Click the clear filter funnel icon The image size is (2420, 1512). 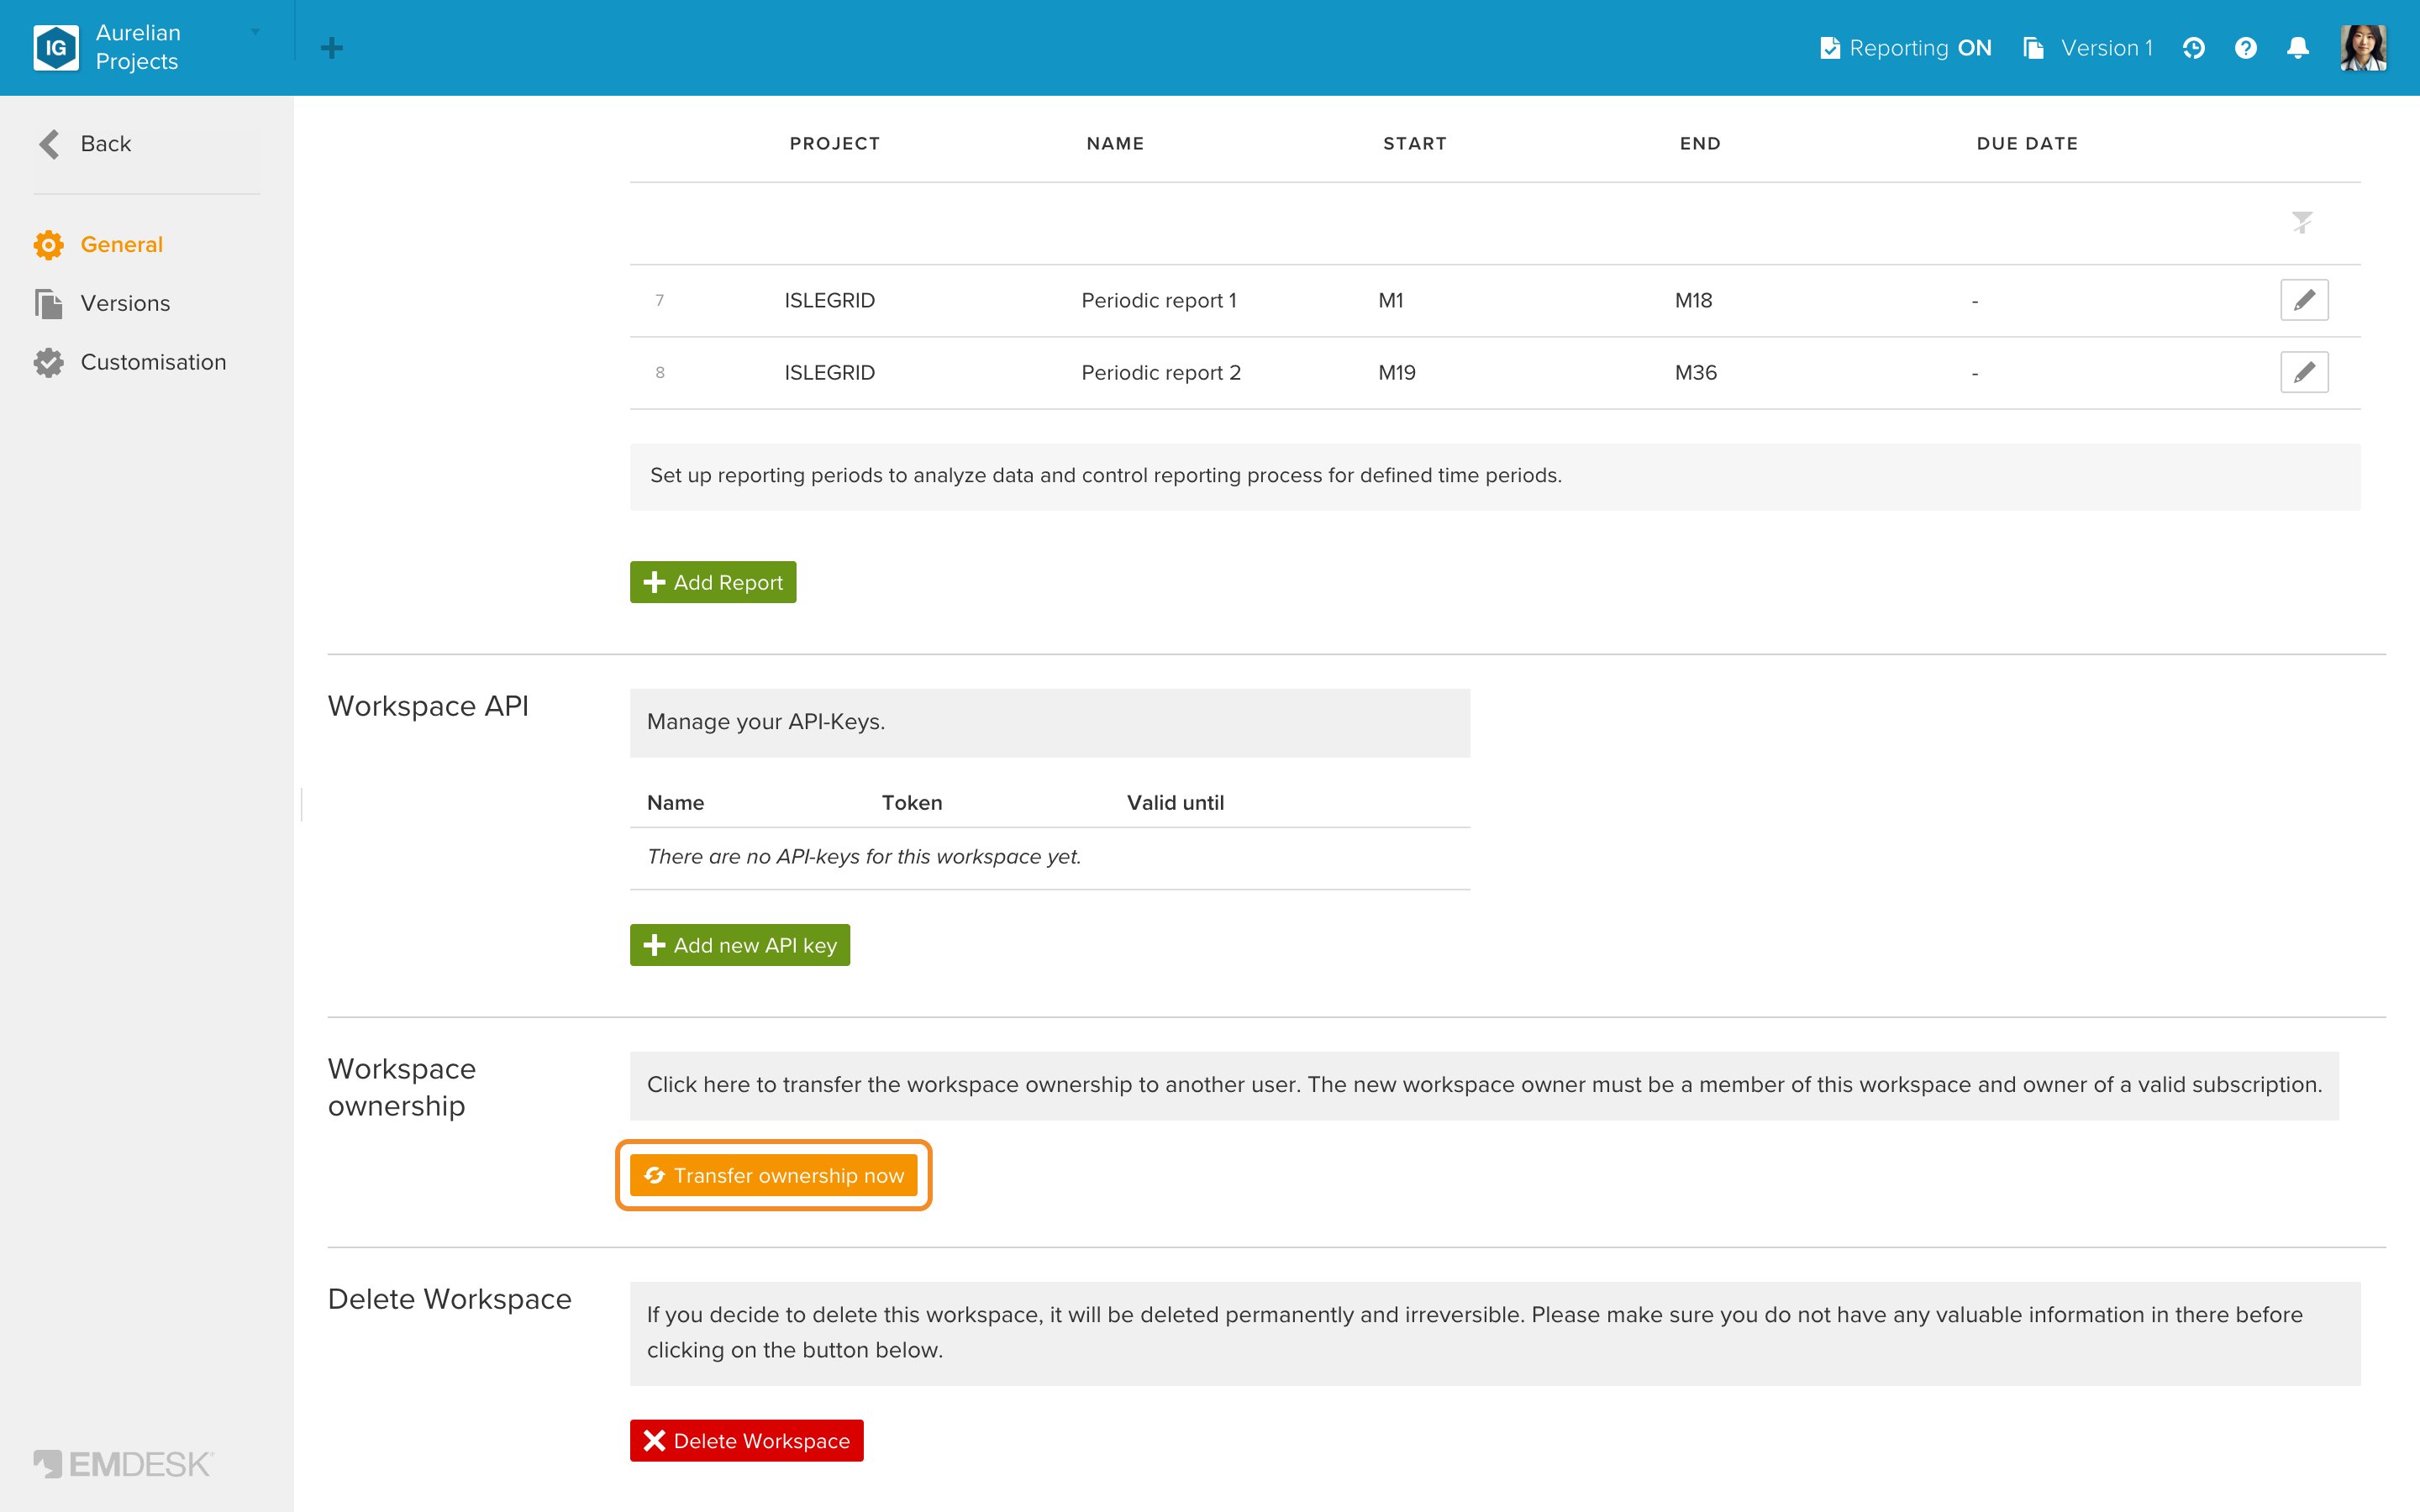coord(2302,222)
